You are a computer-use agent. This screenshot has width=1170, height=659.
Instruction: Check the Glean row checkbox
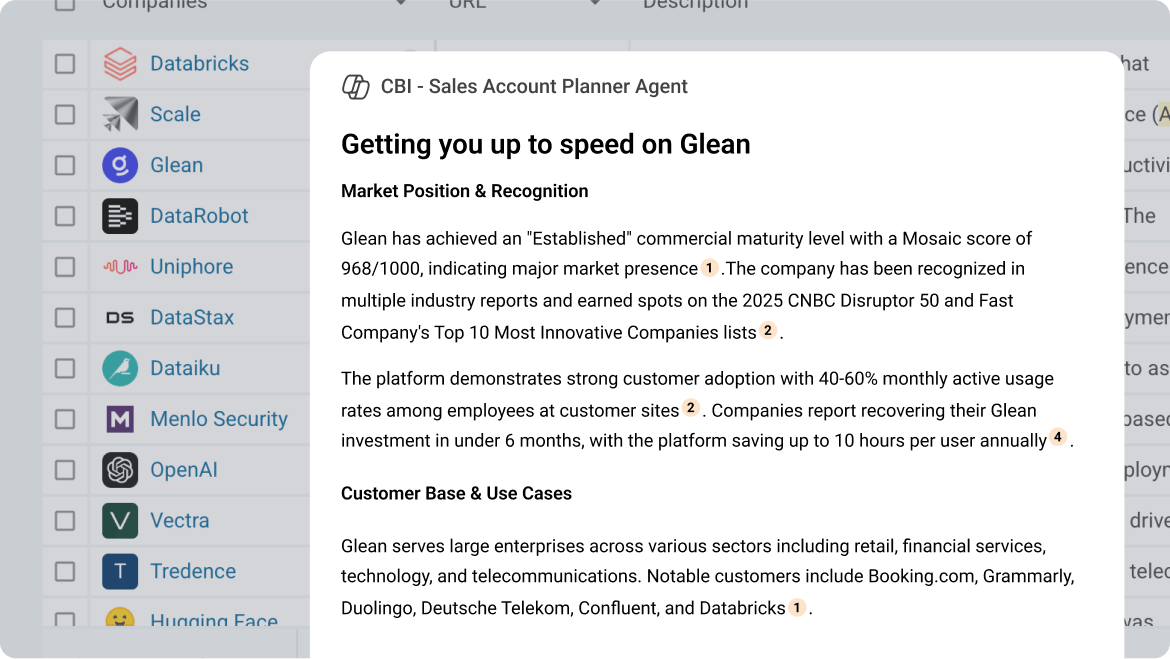[x=65, y=165]
